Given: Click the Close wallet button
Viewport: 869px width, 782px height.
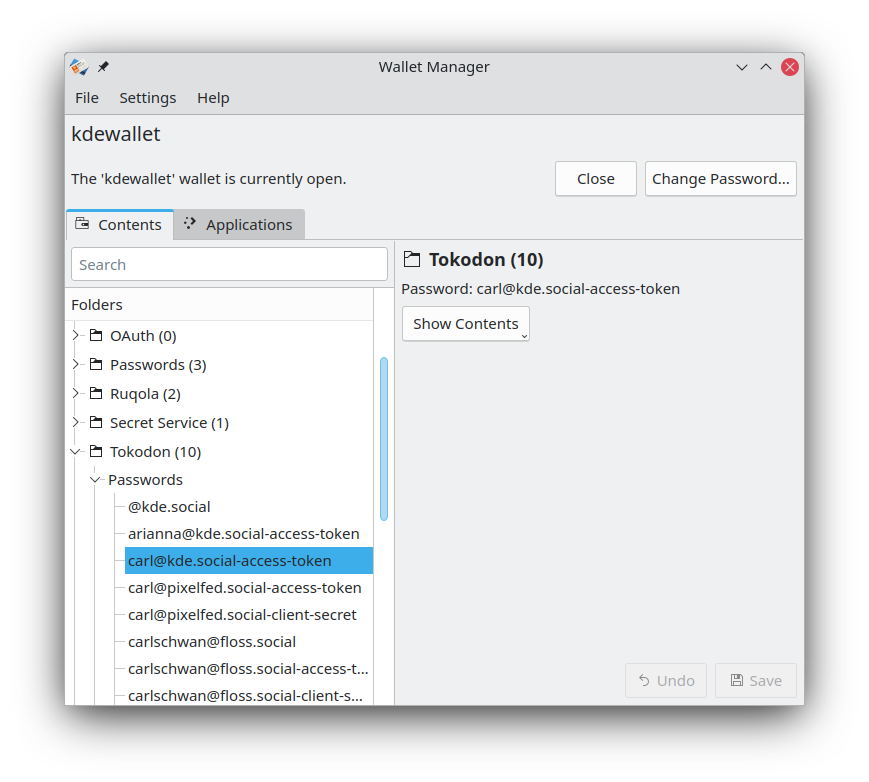Looking at the screenshot, I should 595,179.
